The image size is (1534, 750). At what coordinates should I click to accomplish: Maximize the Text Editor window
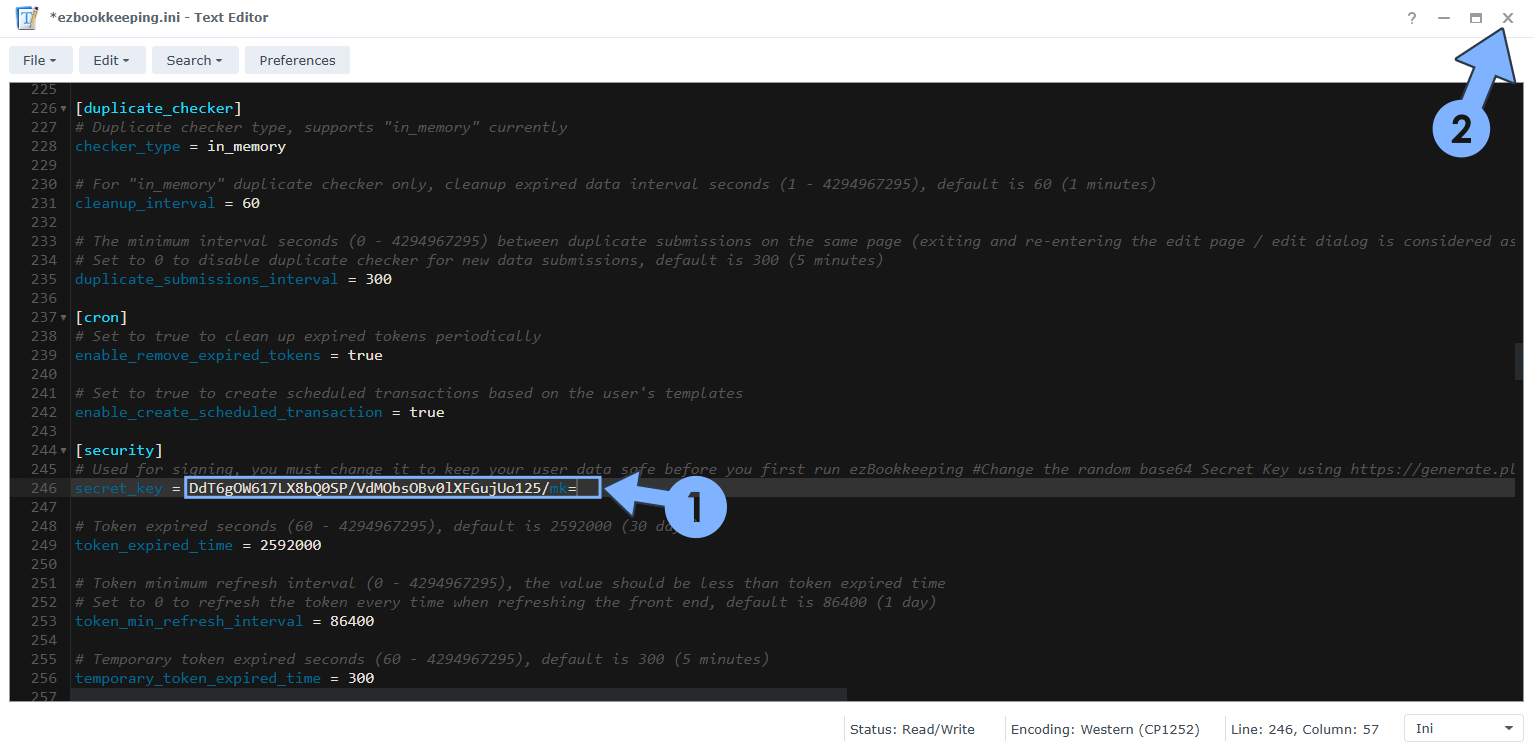[x=1475, y=18]
